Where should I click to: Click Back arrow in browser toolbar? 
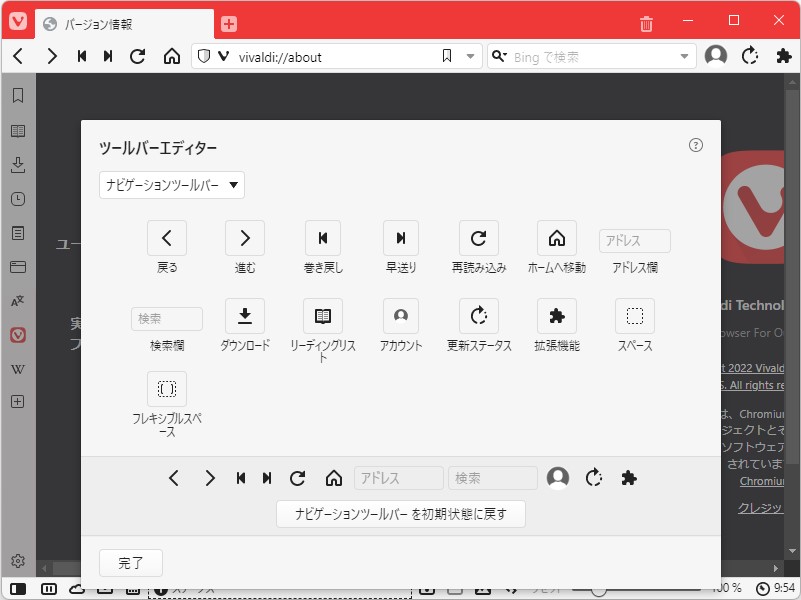pyautogui.click(x=18, y=56)
